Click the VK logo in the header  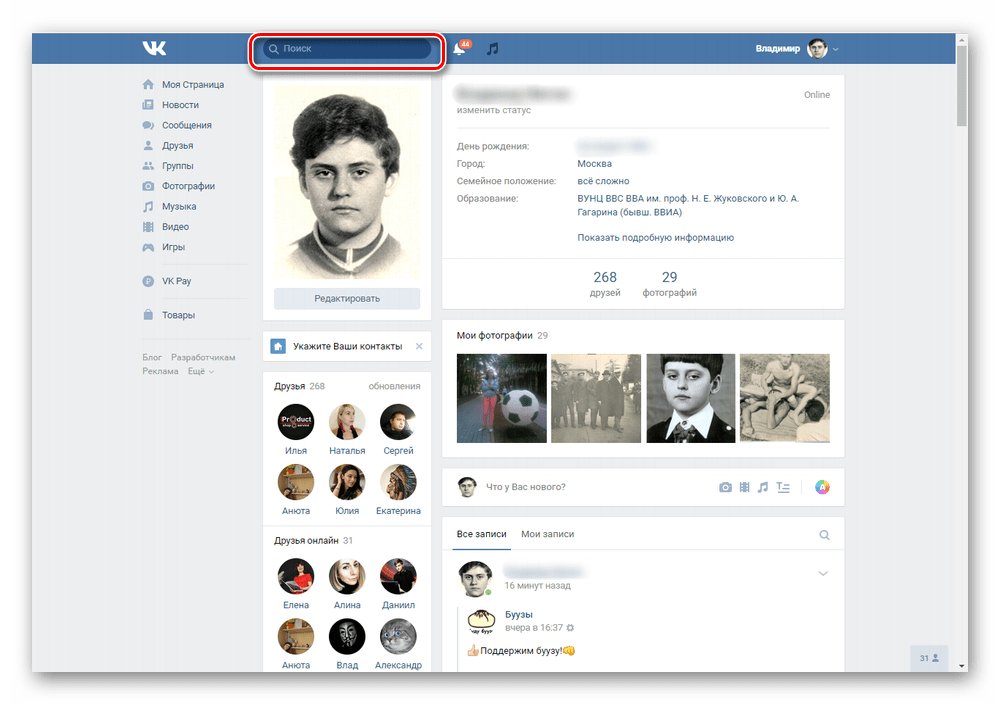pyautogui.click(x=154, y=48)
